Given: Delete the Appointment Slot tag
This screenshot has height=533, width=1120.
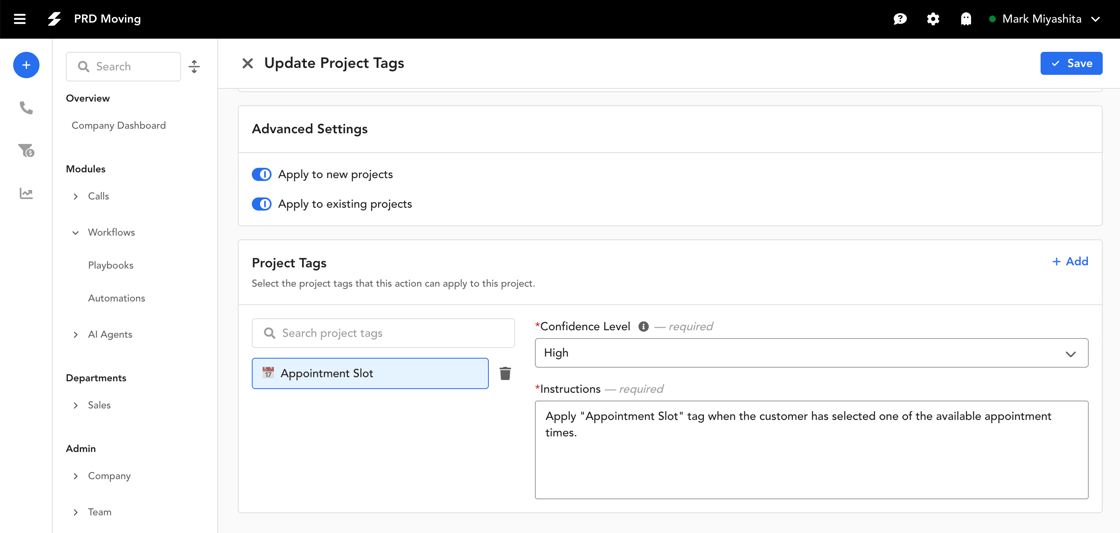Looking at the screenshot, I should point(505,373).
